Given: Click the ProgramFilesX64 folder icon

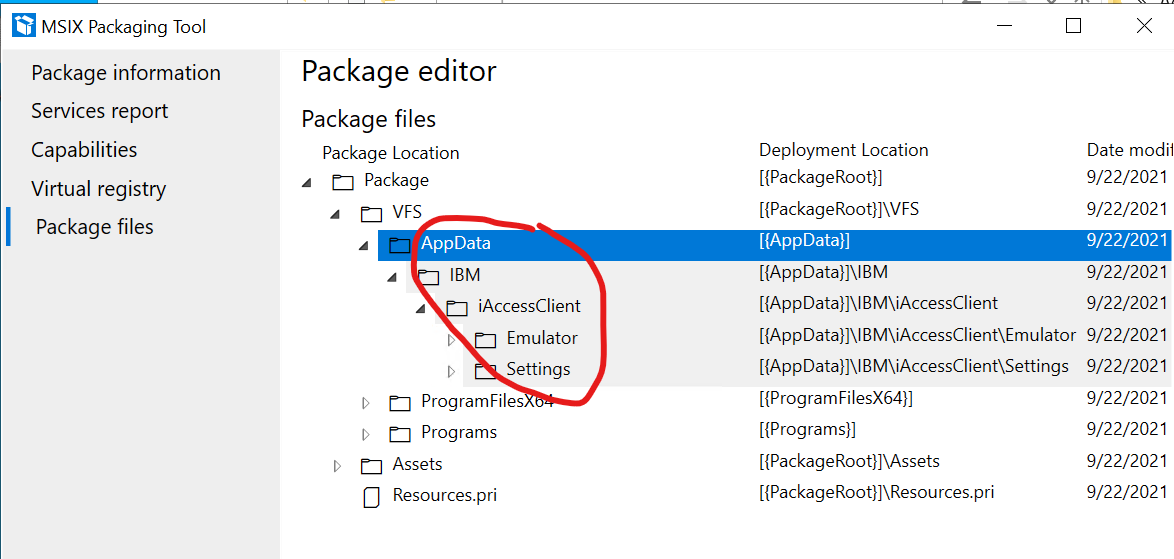Looking at the screenshot, I should coord(400,403).
